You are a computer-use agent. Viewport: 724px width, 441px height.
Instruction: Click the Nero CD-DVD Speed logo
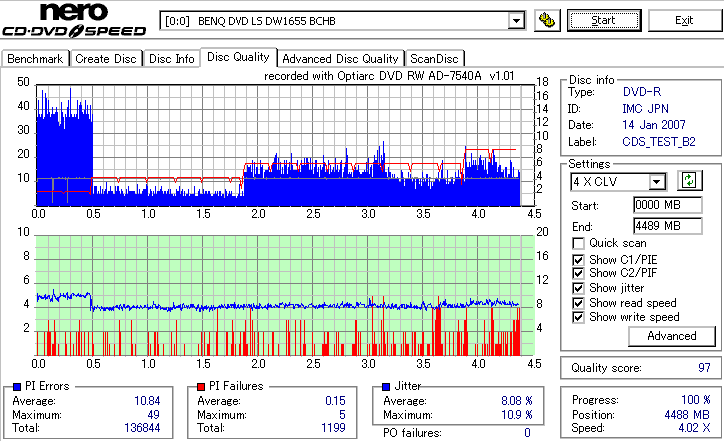pyautogui.click(x=74, y=20)
